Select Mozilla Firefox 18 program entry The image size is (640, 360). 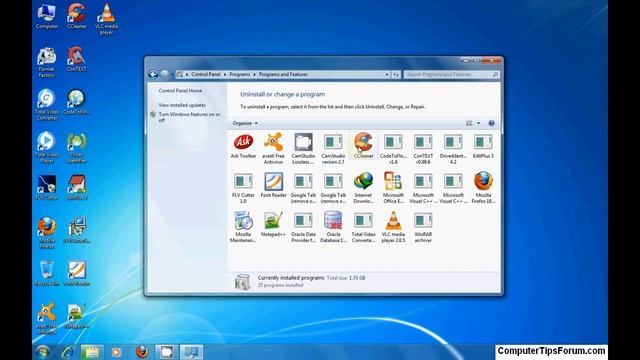click(x=483, y=188)
